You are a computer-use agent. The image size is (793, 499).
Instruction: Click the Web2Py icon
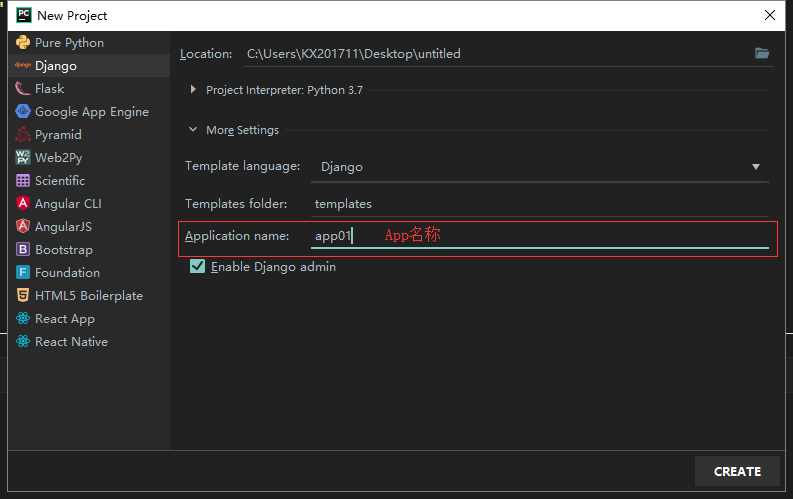pos(23,157)
